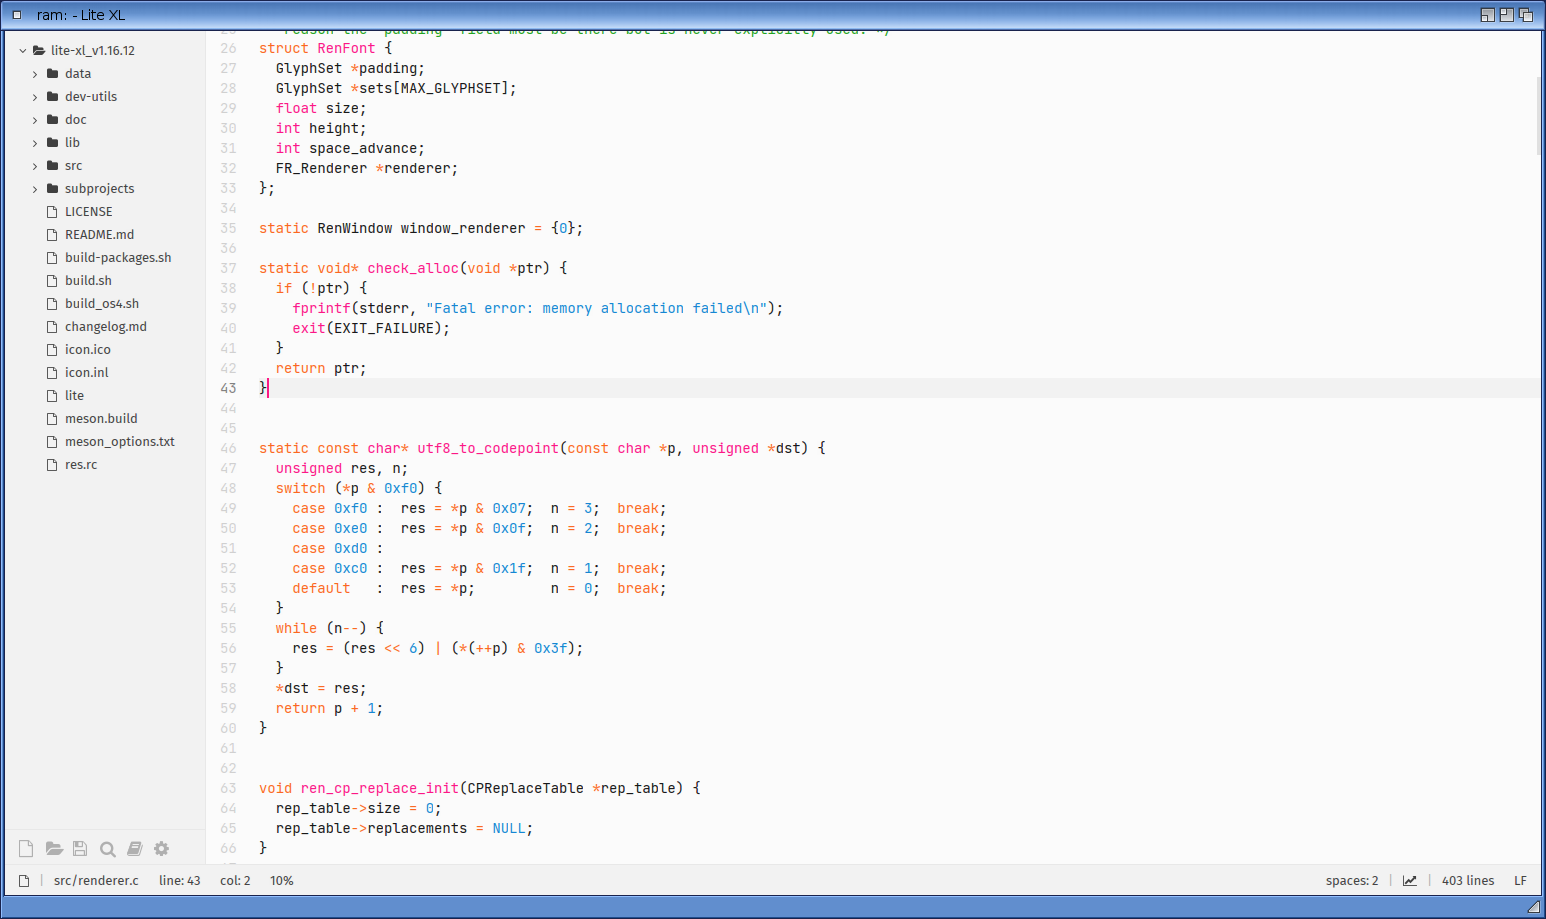Viewport: 1546px width, 919px height.
Task: Click the LF line ending indicator
Action: pyautogui.click(x=1520, y=881)
